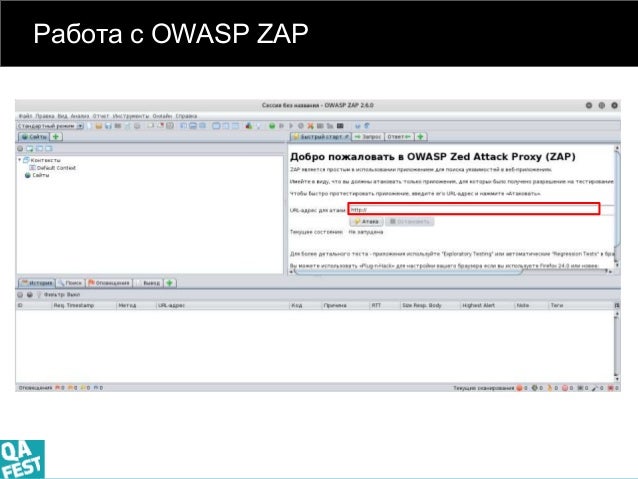Open the Правка menu
Screen dimensions: 638x479
[x=44, y=116]
